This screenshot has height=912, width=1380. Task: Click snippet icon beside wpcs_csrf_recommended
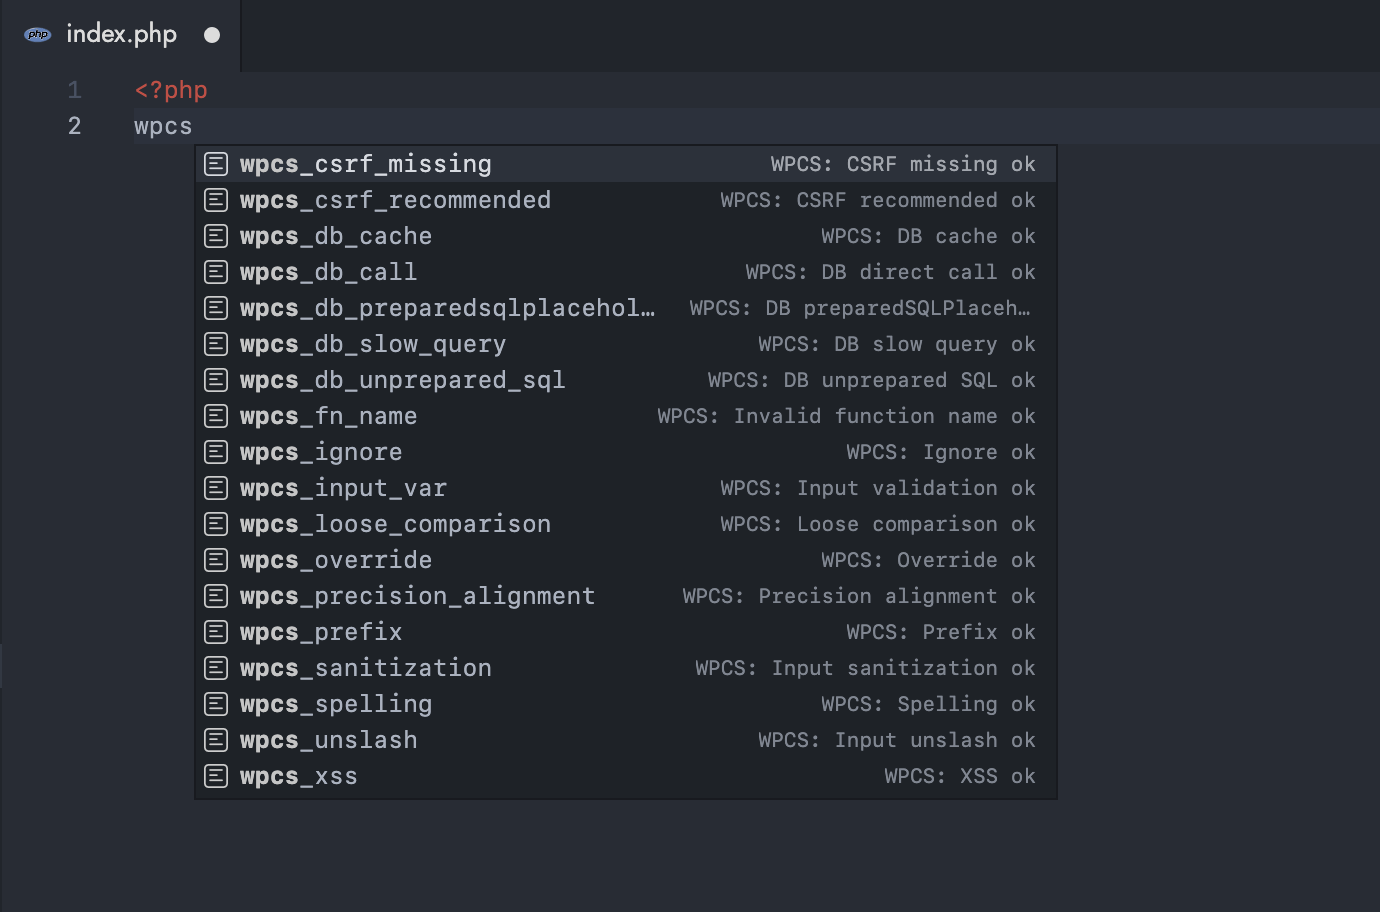coord(216,200)
